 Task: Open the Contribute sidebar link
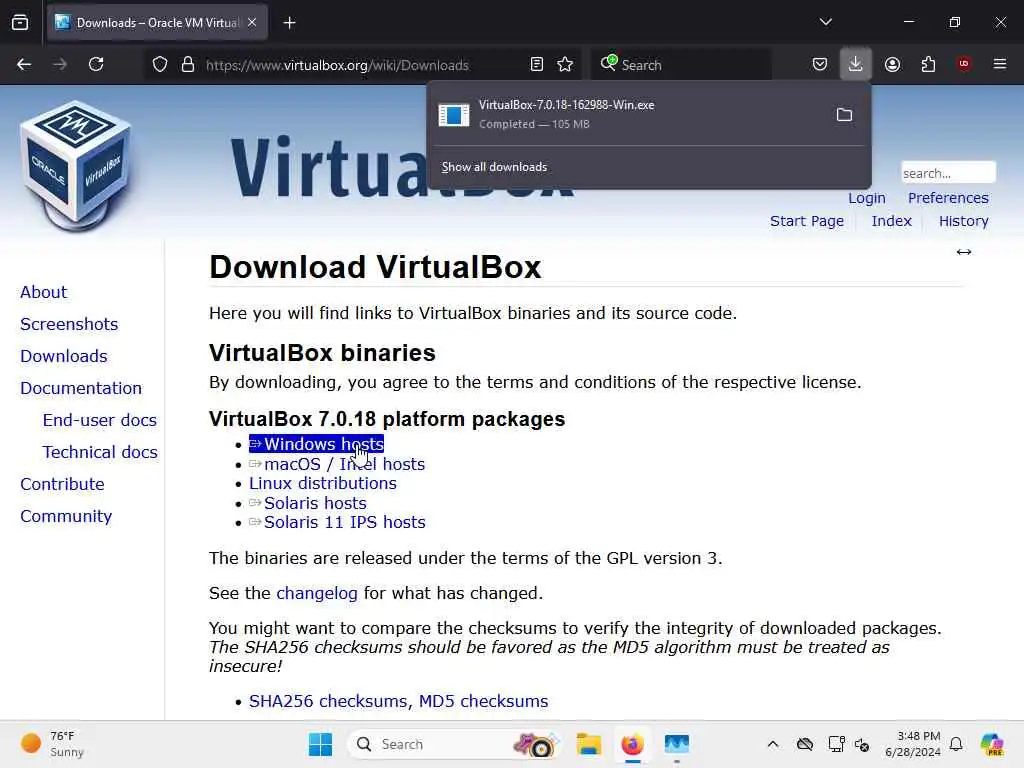coord(62,484)
